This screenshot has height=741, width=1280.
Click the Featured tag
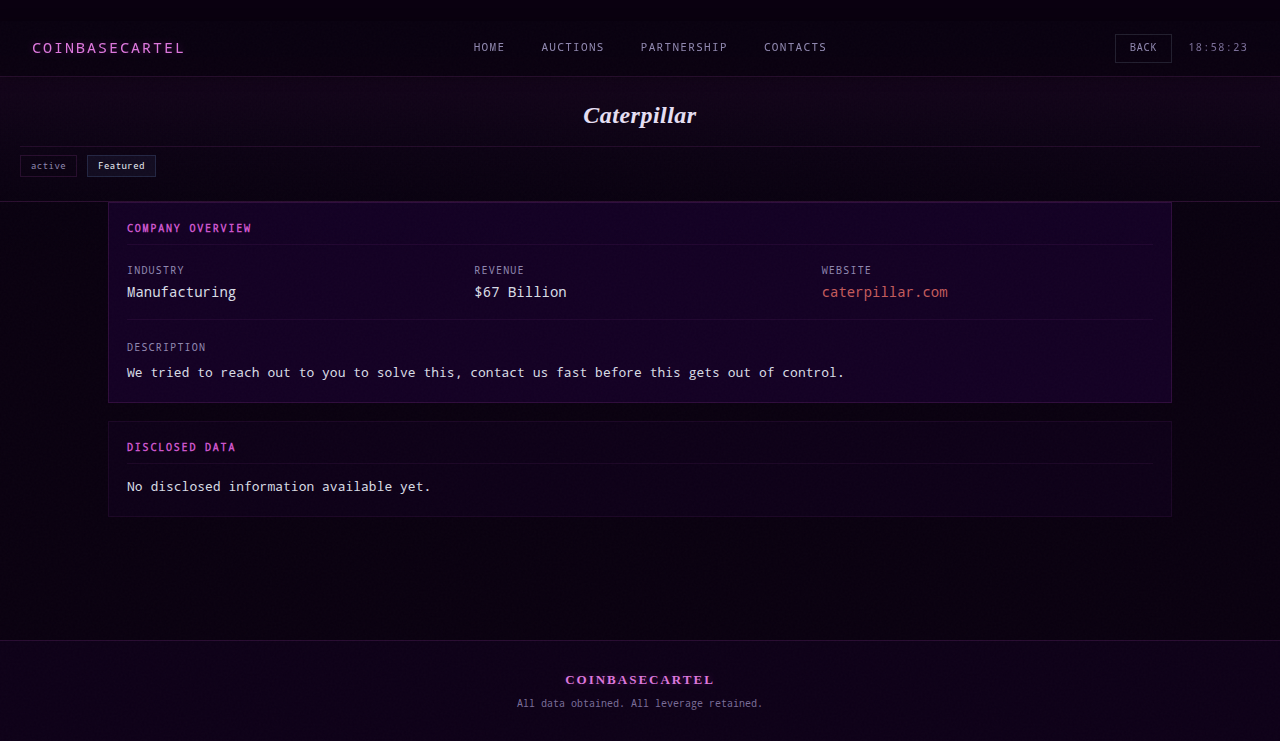(x=121, y=166)
